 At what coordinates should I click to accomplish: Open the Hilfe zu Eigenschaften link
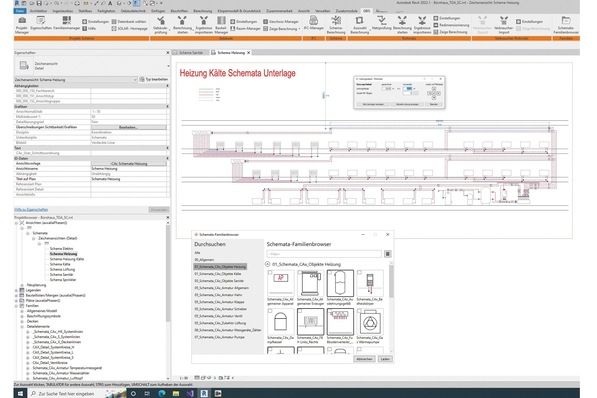(31, 210)
